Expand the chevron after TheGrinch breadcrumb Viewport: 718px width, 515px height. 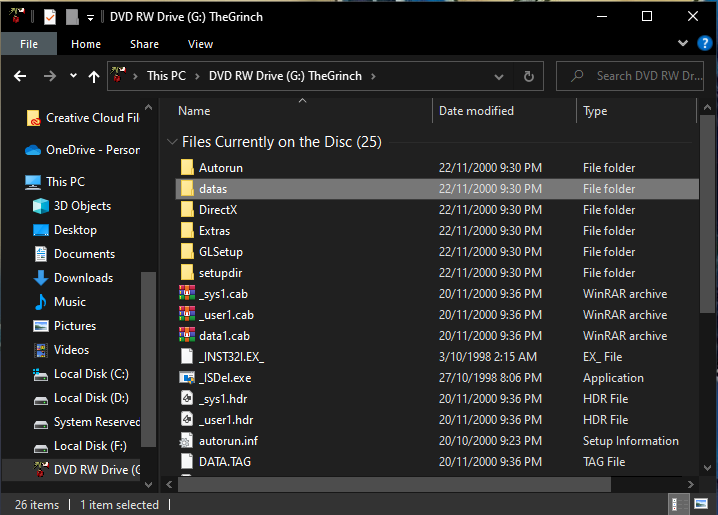(x=373, y=76)
